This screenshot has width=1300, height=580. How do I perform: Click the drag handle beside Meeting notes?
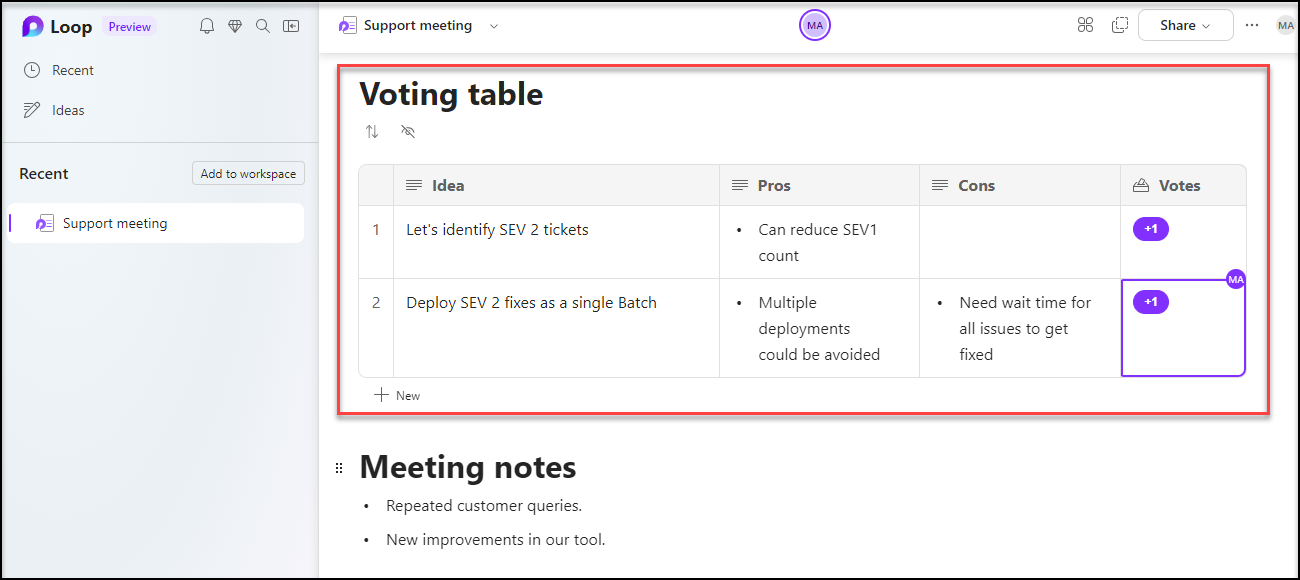tap(339, 468)
